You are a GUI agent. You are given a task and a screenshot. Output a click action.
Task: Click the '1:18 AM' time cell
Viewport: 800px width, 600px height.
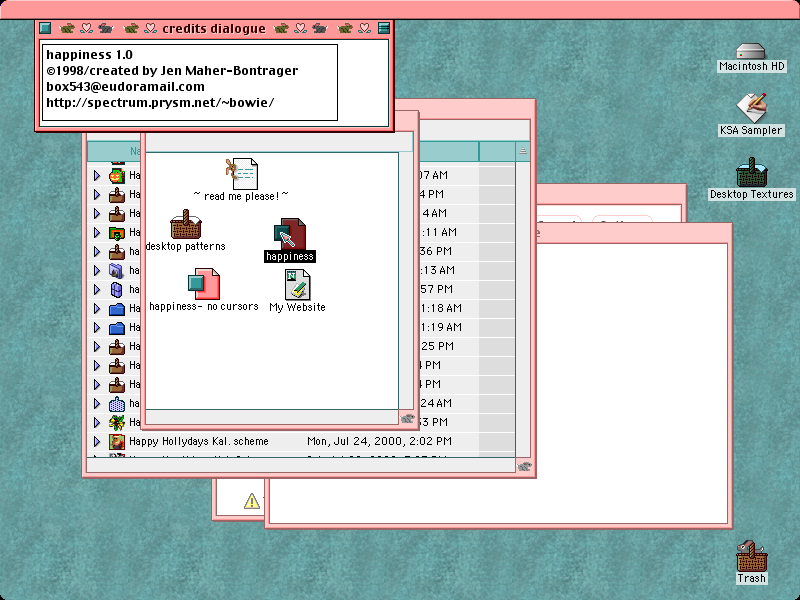442,308
